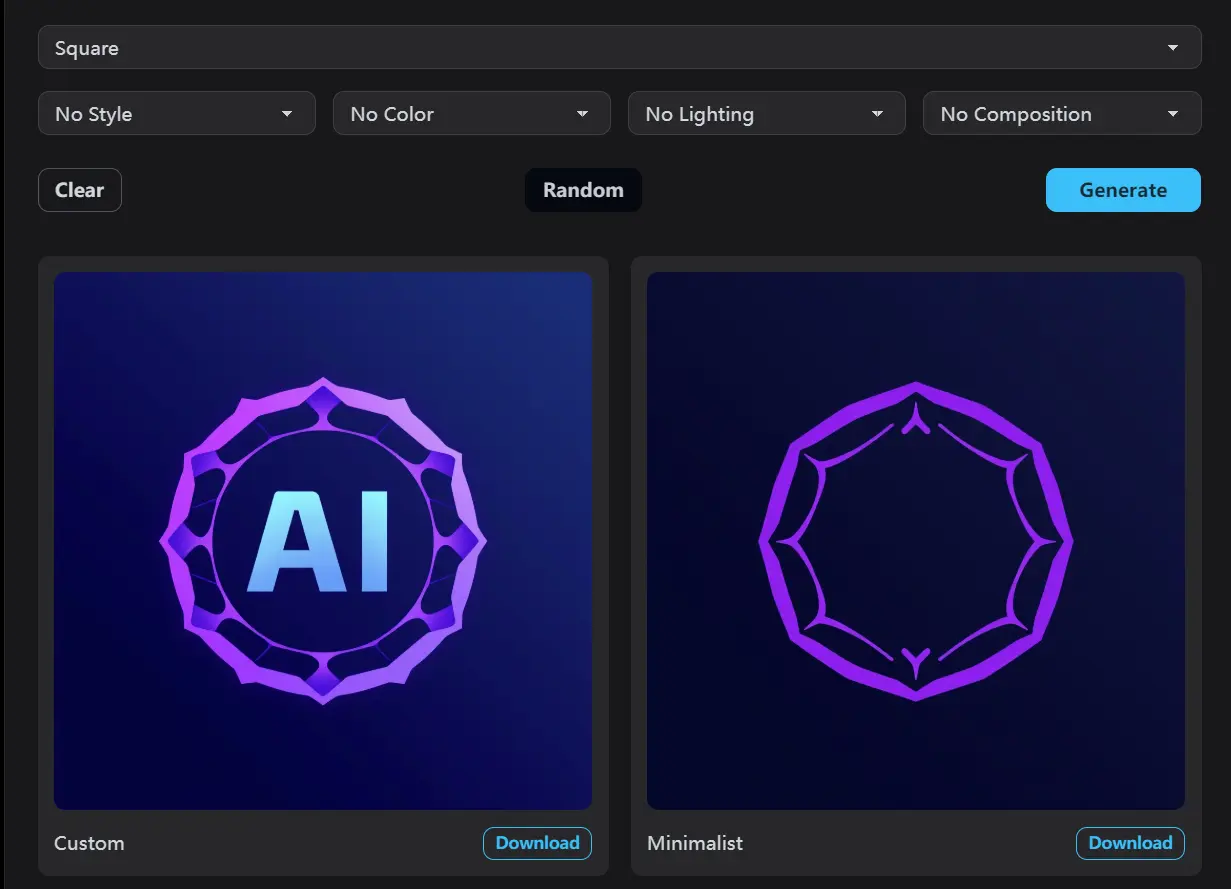The width and height of the screenshot is (1231, 889).
Task: Click the Custom AI badge preview image
Action: click(x=322, y=539)
